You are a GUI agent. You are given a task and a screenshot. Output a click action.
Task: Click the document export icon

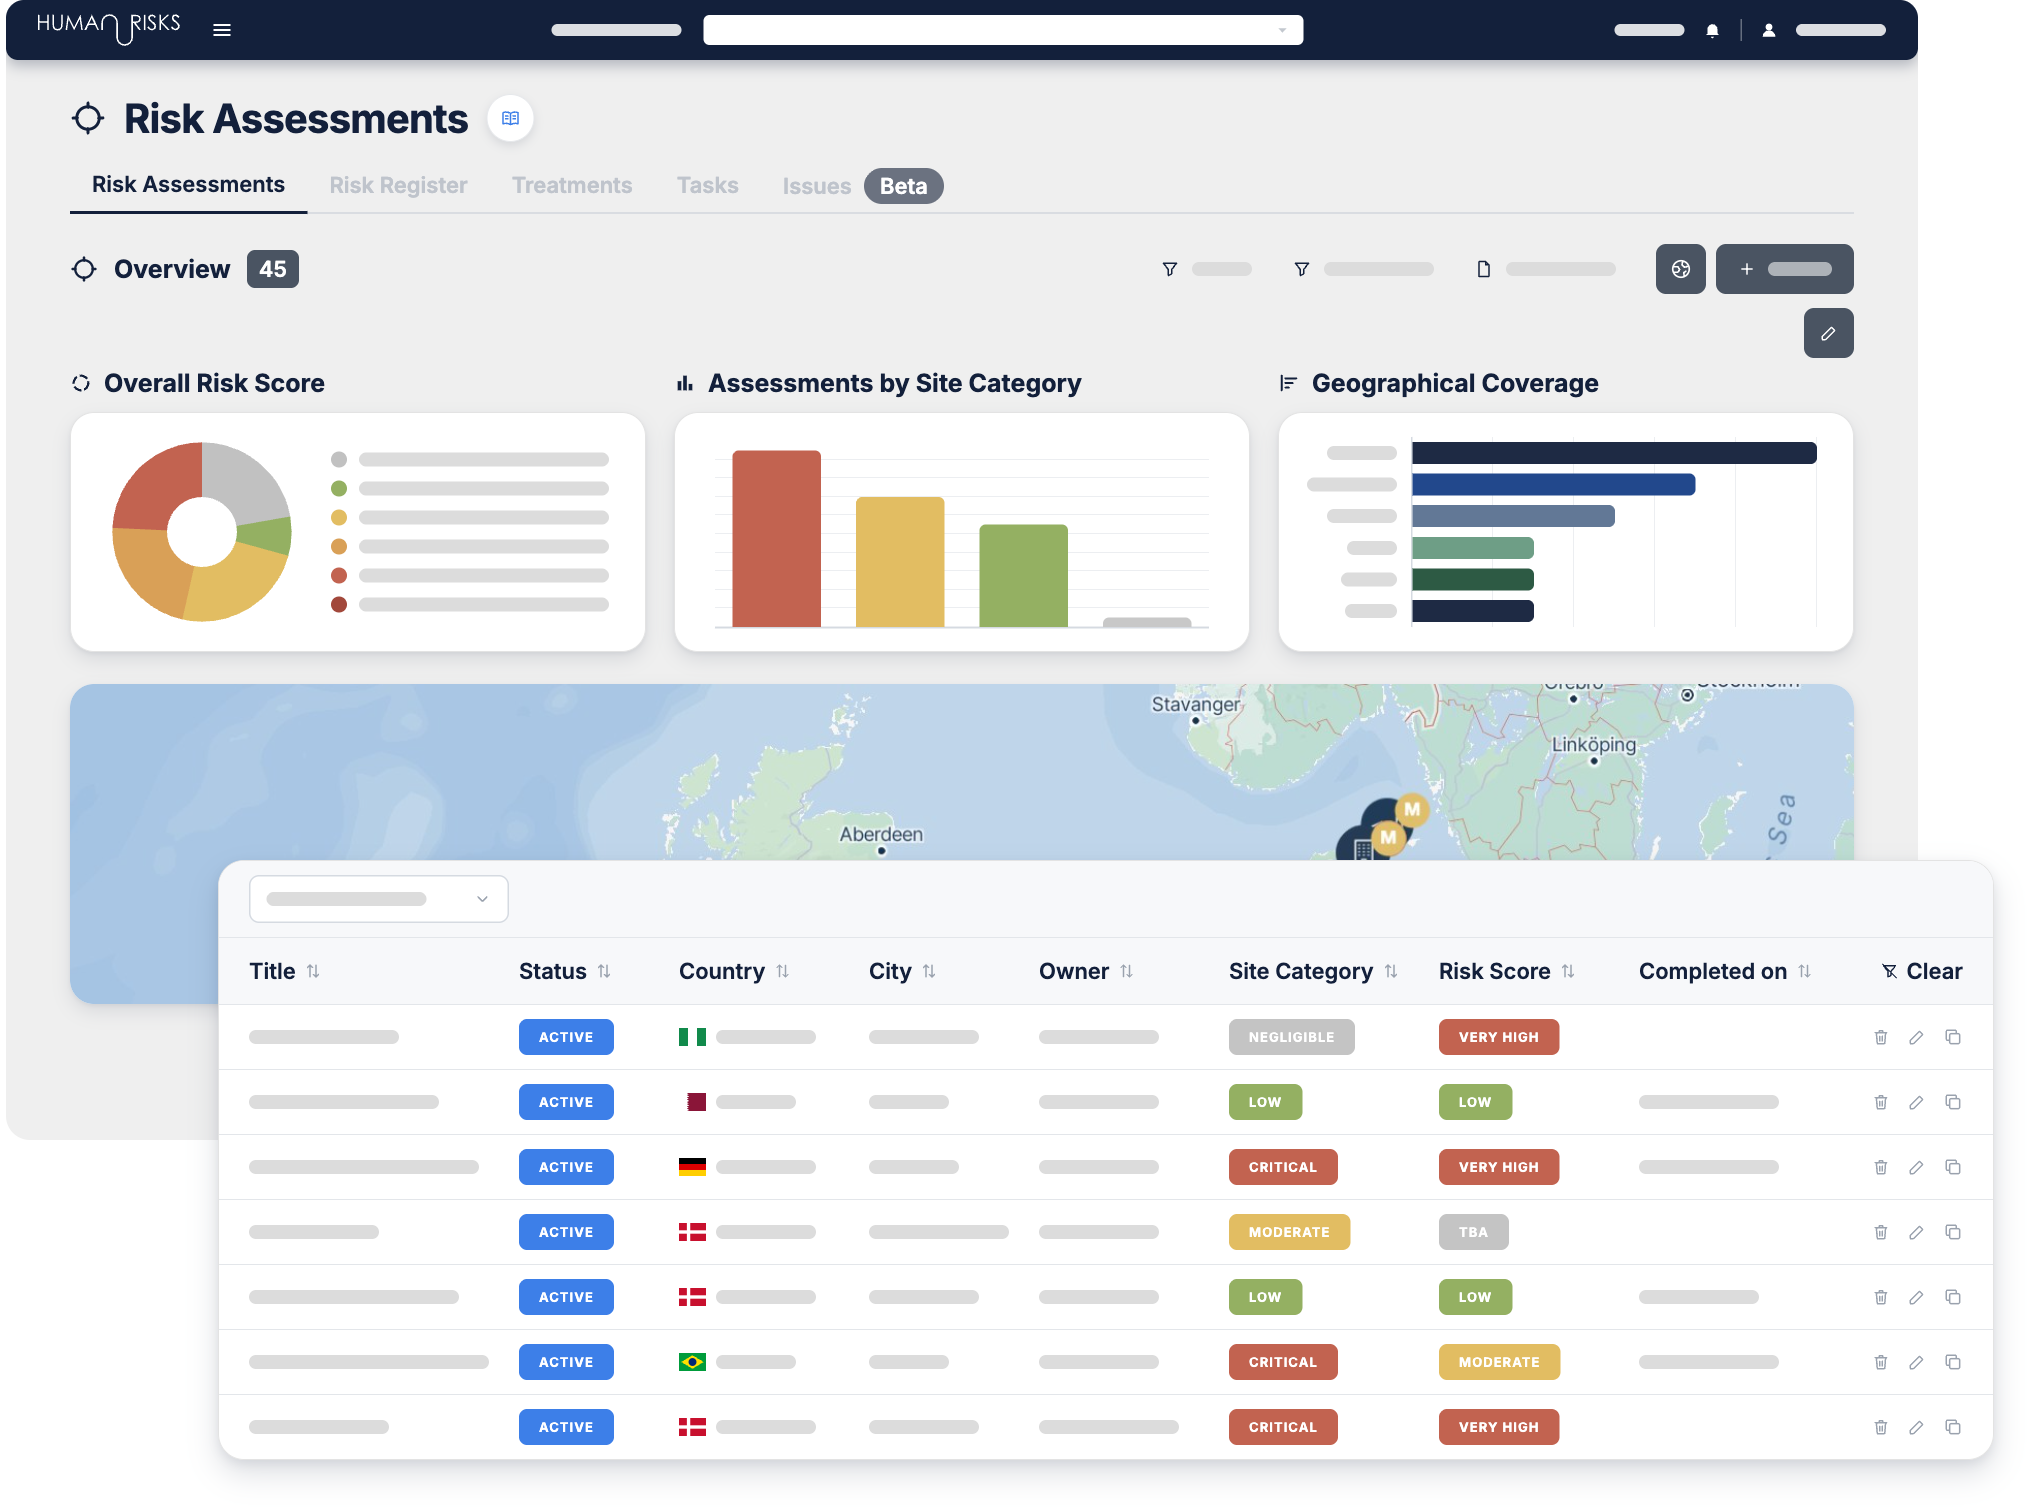pyautogui.click(x=1483, y=269)
